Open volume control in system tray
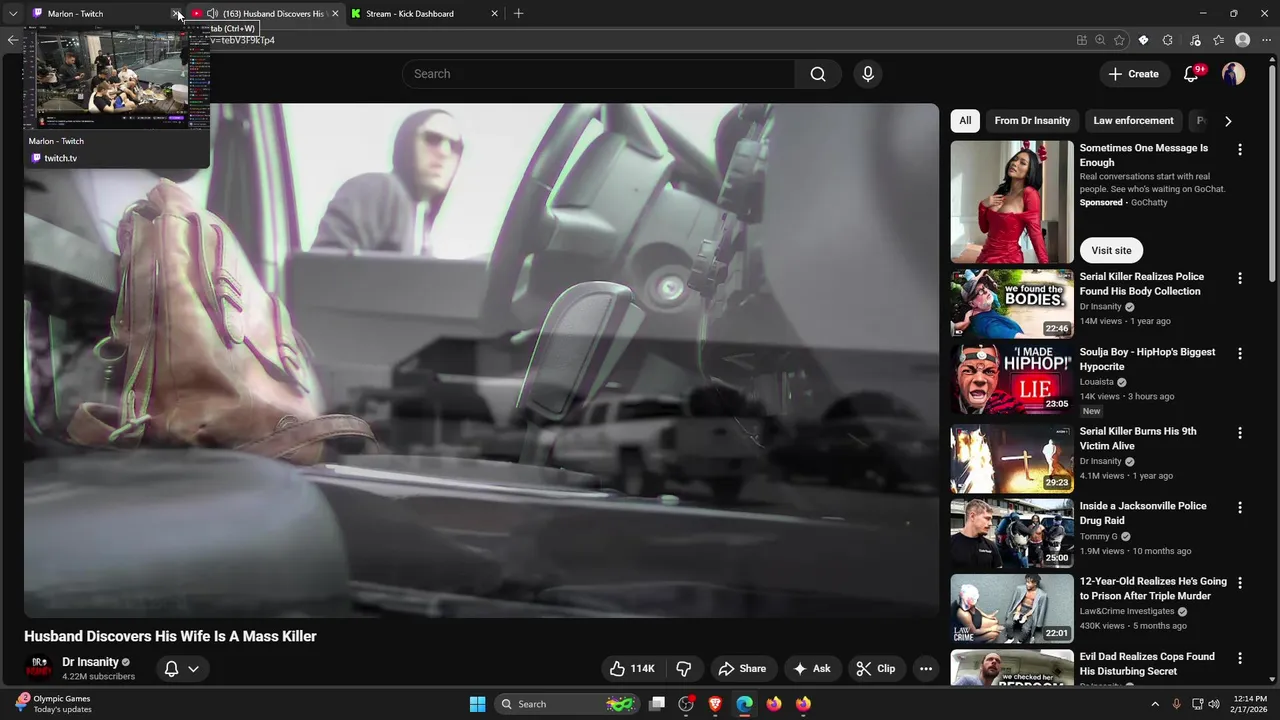The height and width of the screenshot is (720, 1280). pyautogui.click(x=1214, y=704)
